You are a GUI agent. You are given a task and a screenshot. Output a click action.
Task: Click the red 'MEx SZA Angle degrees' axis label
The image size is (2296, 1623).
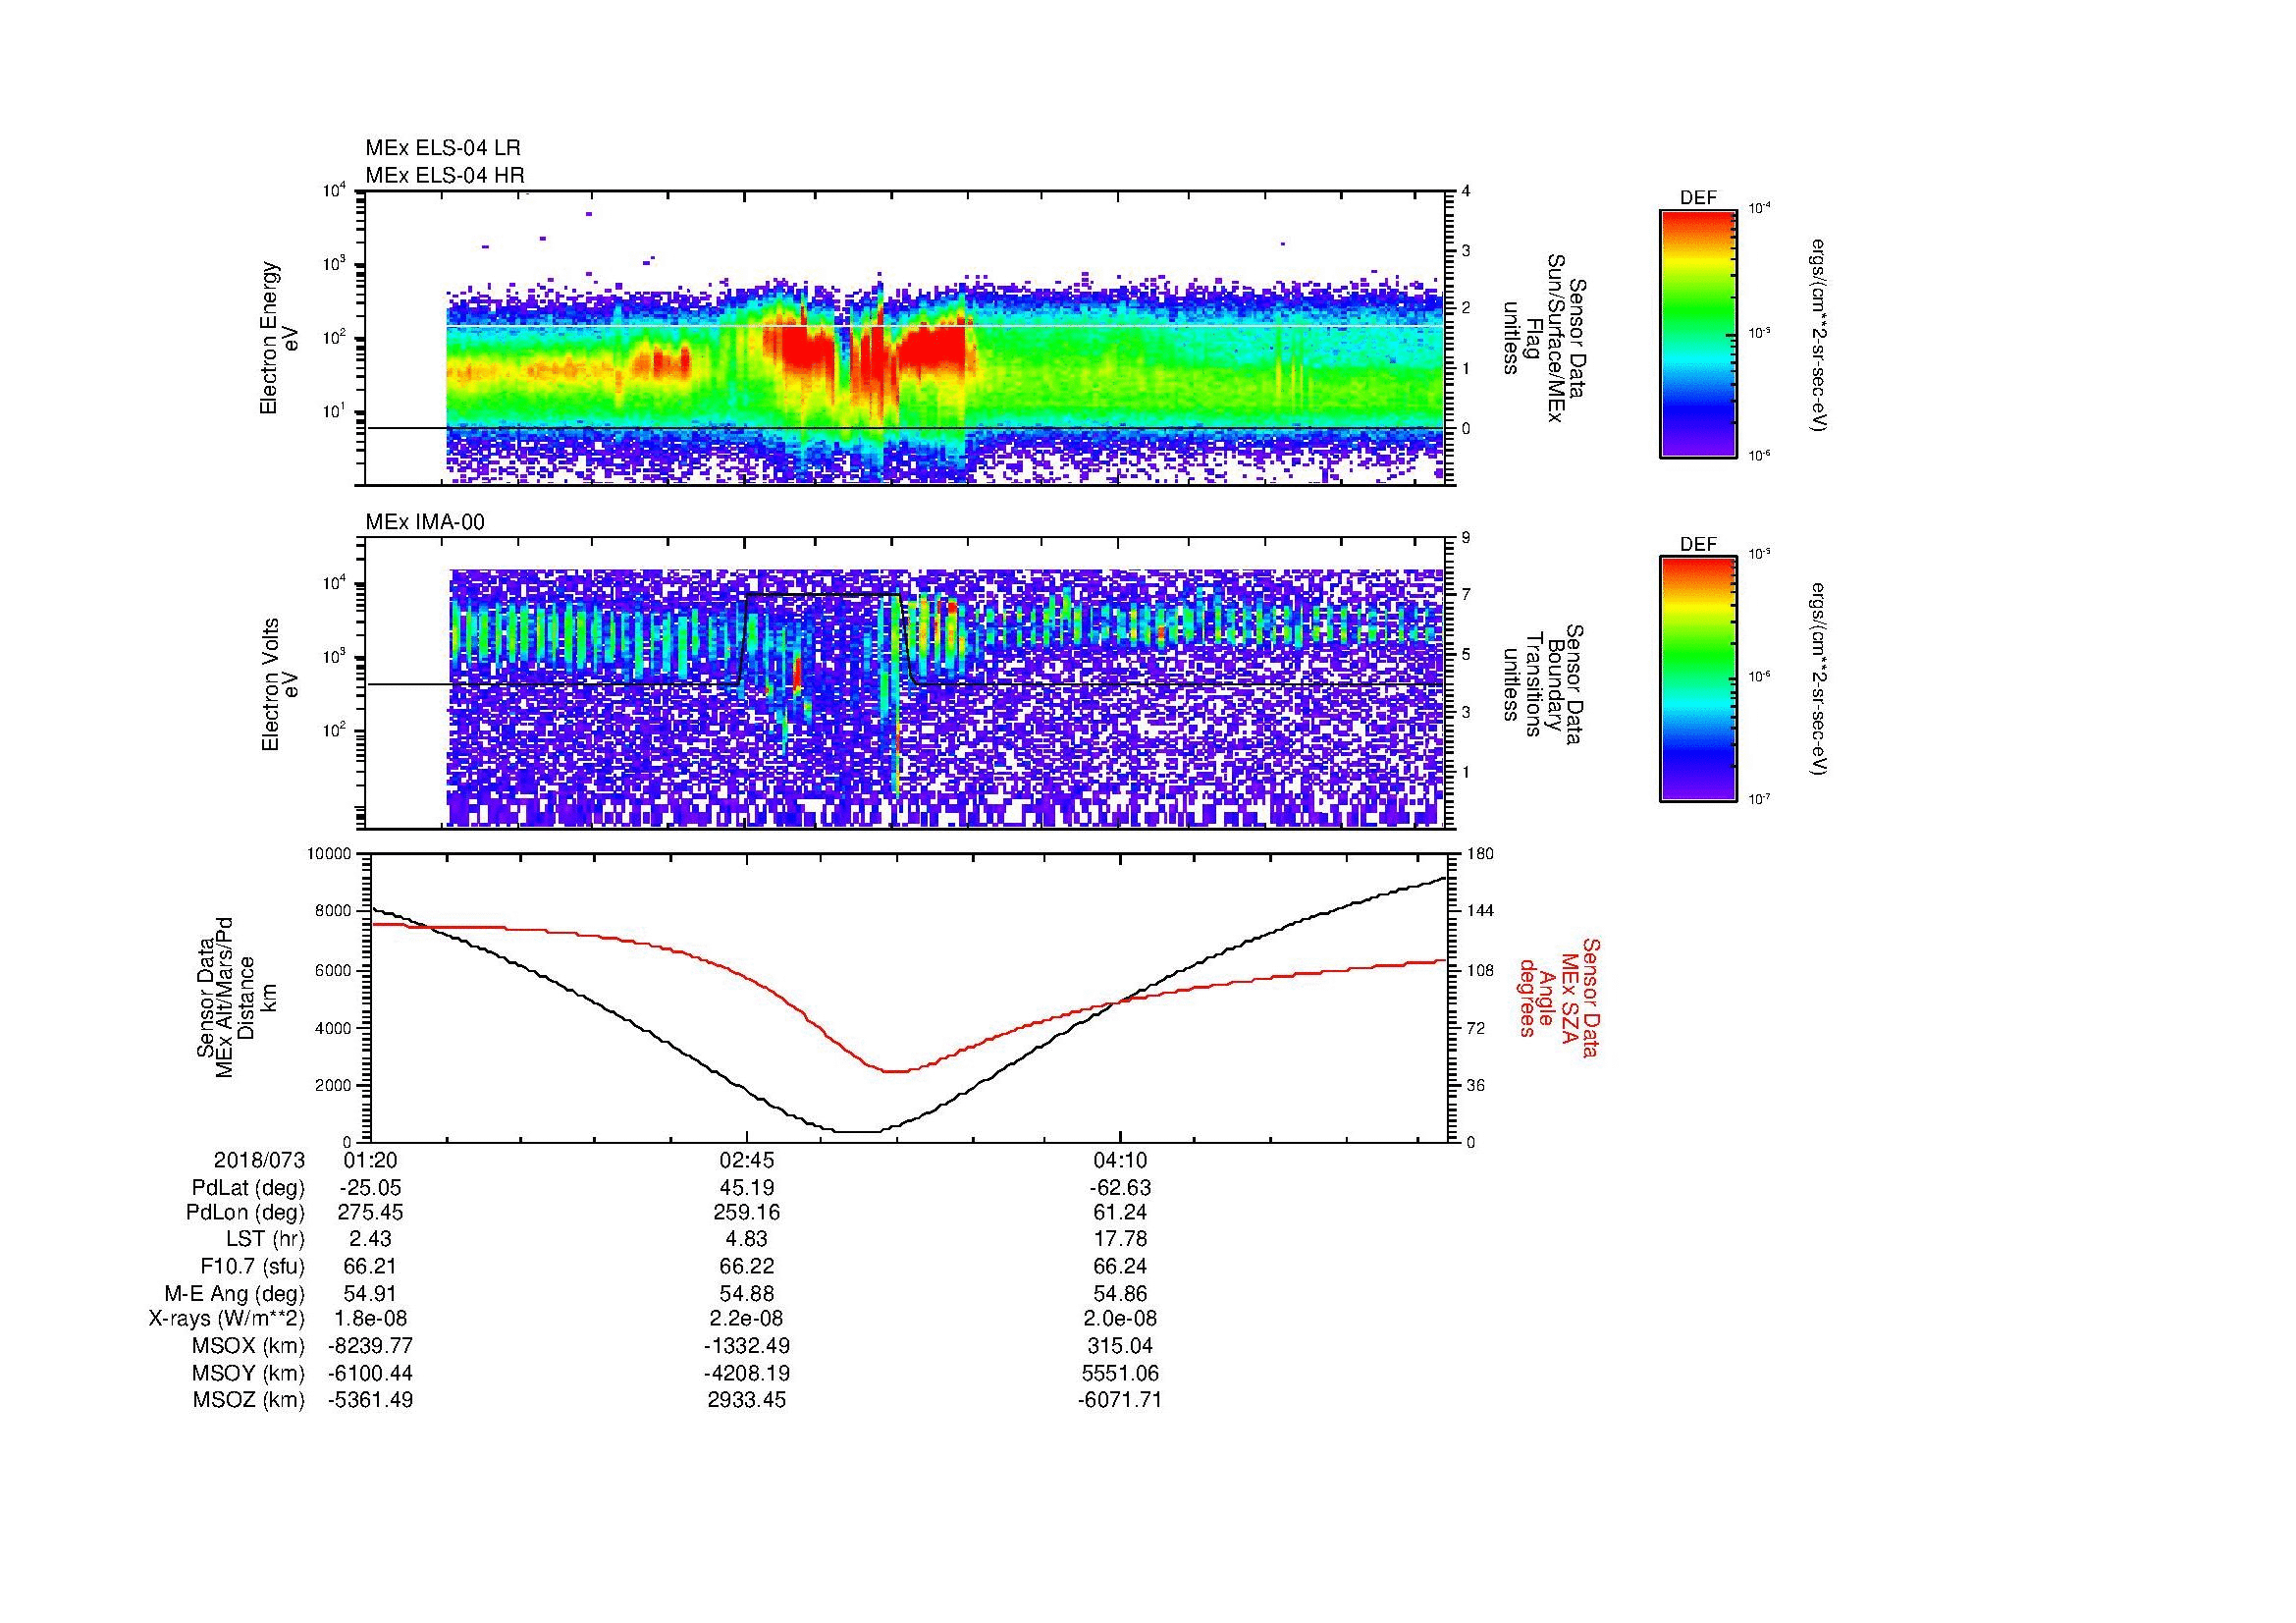[x=1558, y=998]
